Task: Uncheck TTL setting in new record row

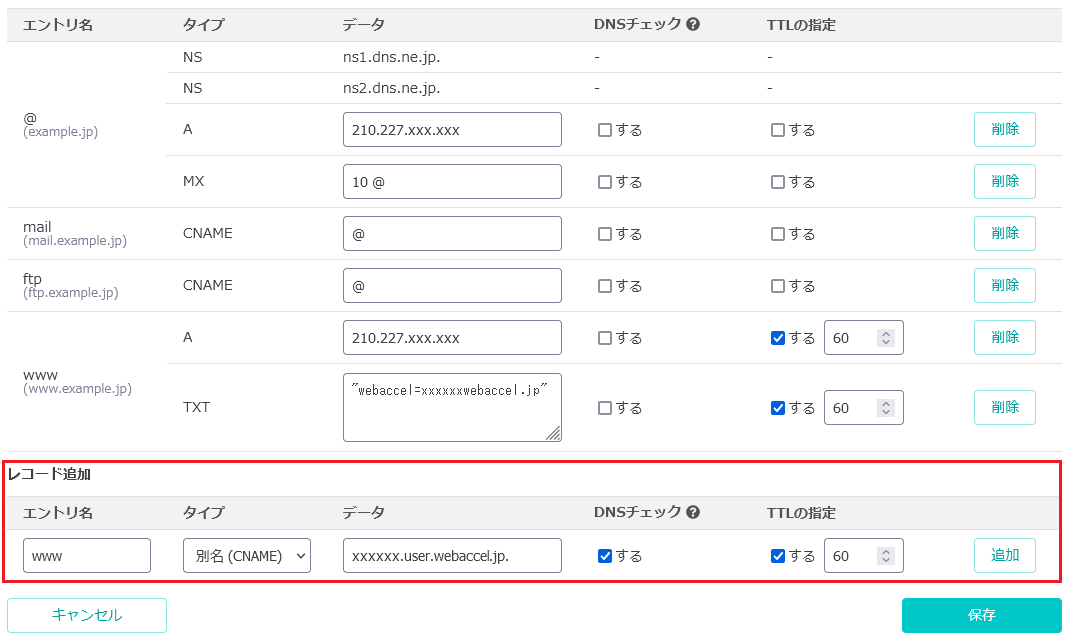Action: pos(777,556)
